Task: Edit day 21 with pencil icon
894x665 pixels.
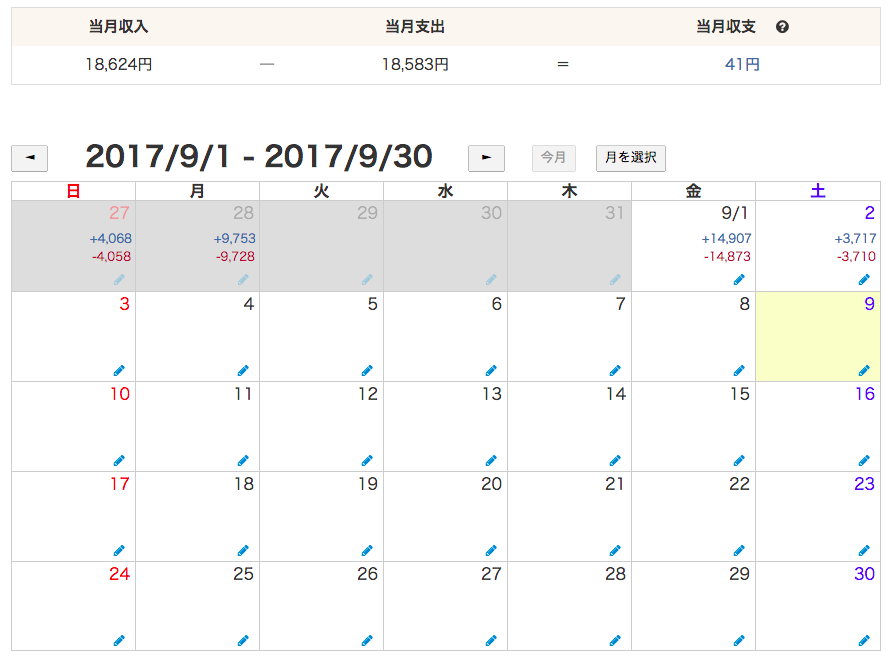Action: click(x=615, y=550)
